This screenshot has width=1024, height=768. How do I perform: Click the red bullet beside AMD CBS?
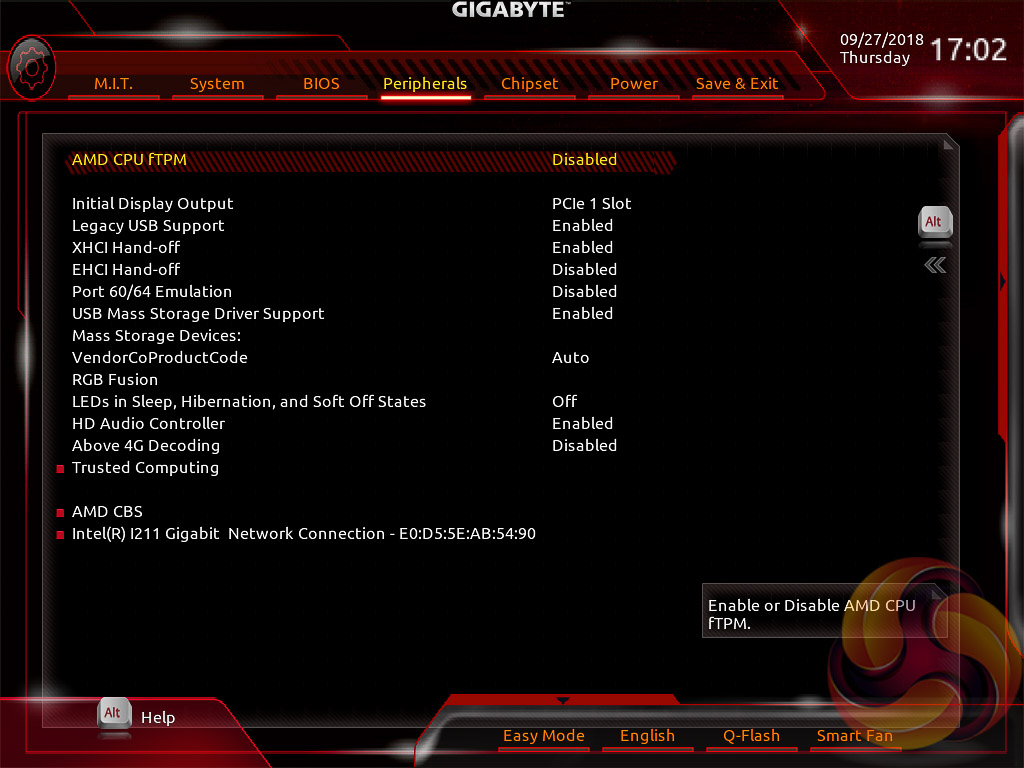(60, 513)
